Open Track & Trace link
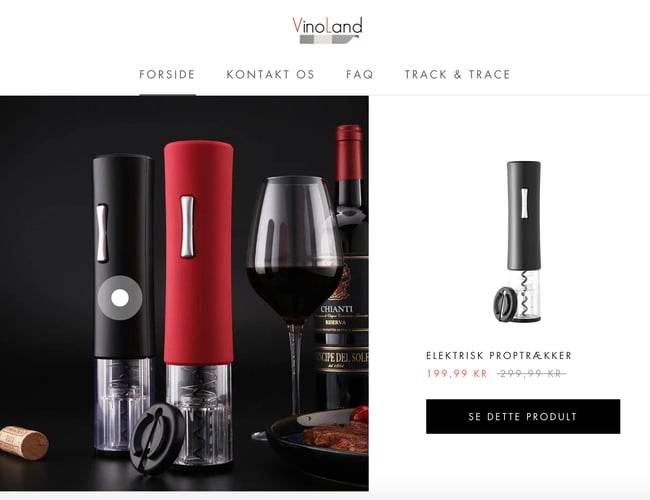This screenshot has width=650, height=500. pyautogui.click(x=457, y=75)
